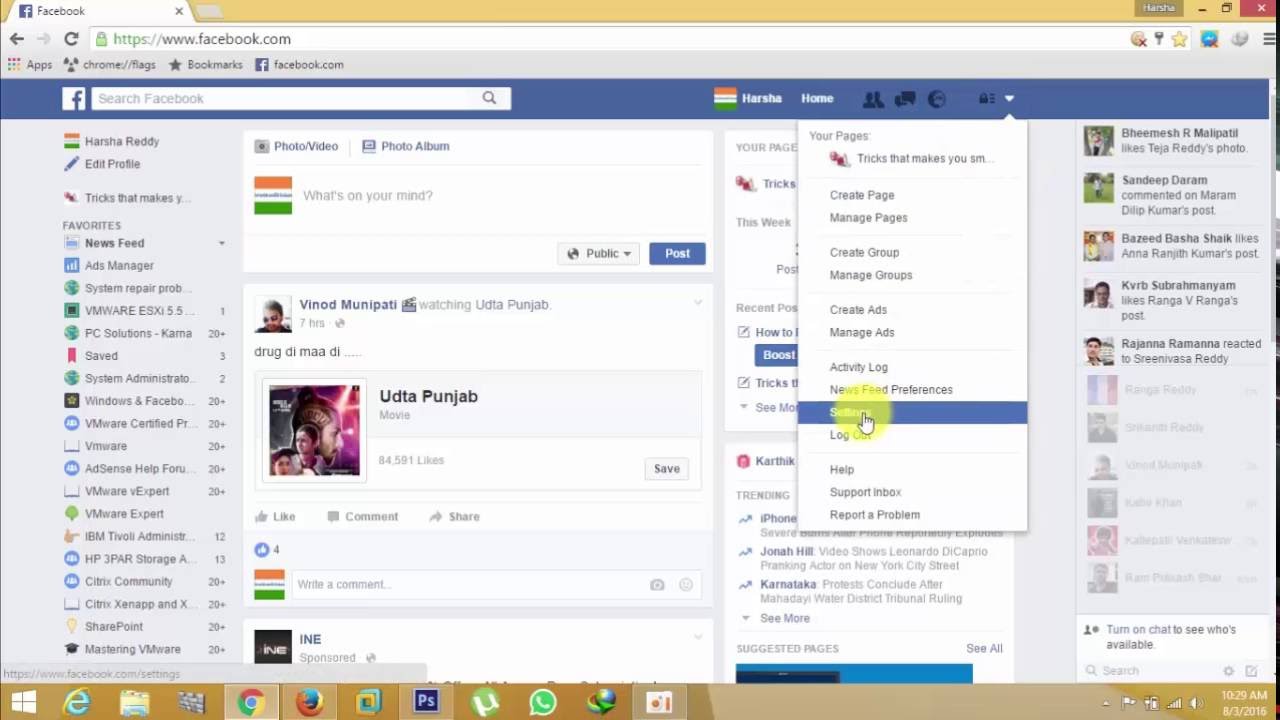Click the privacy shortcuts lock icon
This screenshot has width=1280, height=720.
click(986, 98)
